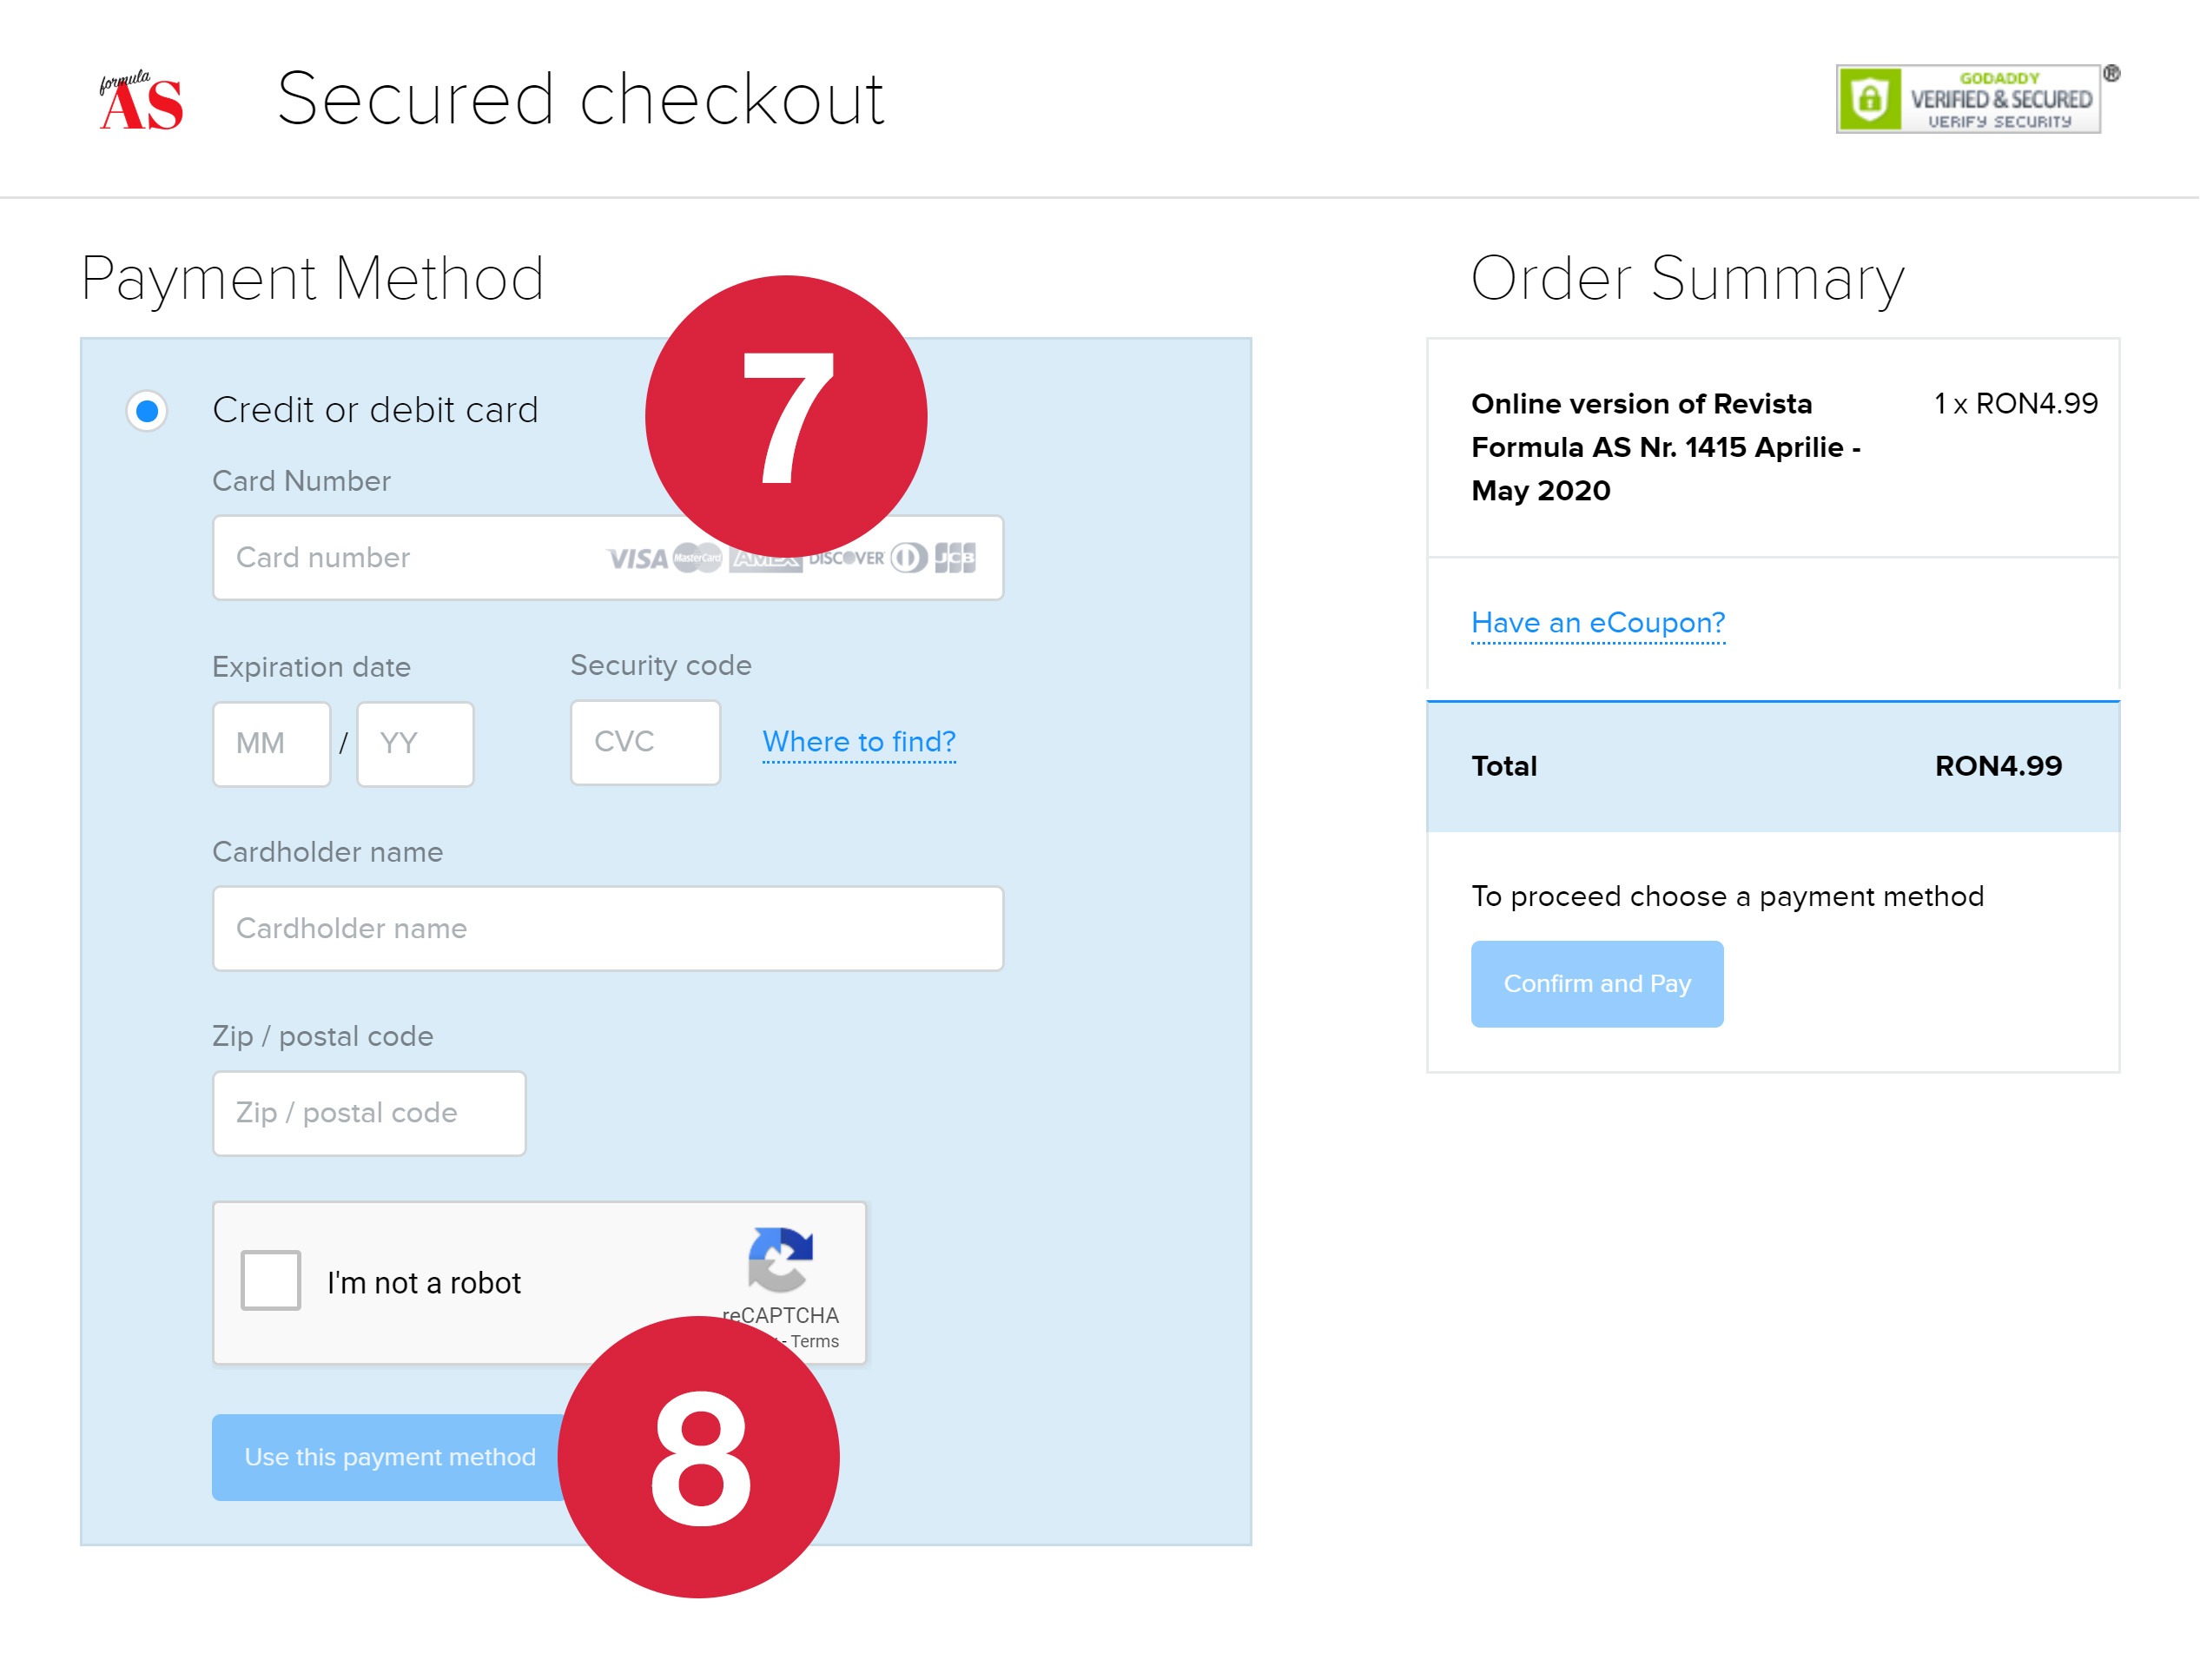Viewport: 2200px width, 1680px height.
Task: Click the MM expiration month field
Action: coord(271,744)
